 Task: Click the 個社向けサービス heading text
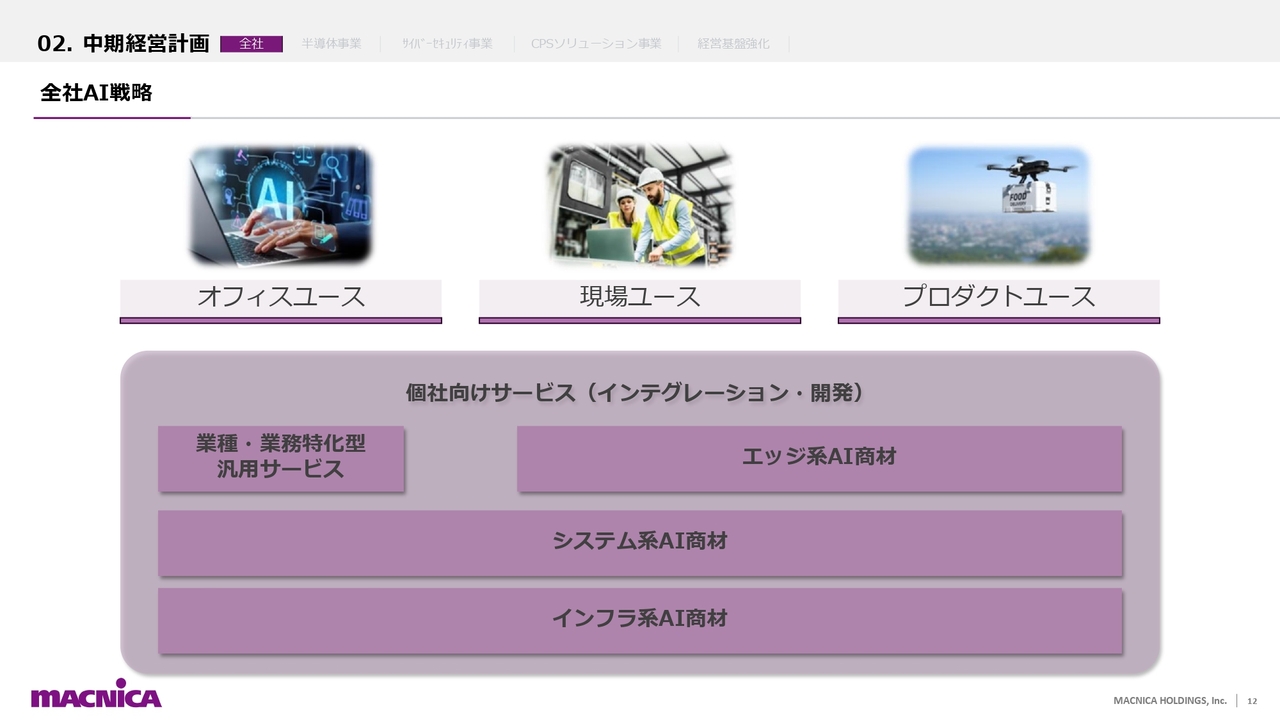[634, 393]
